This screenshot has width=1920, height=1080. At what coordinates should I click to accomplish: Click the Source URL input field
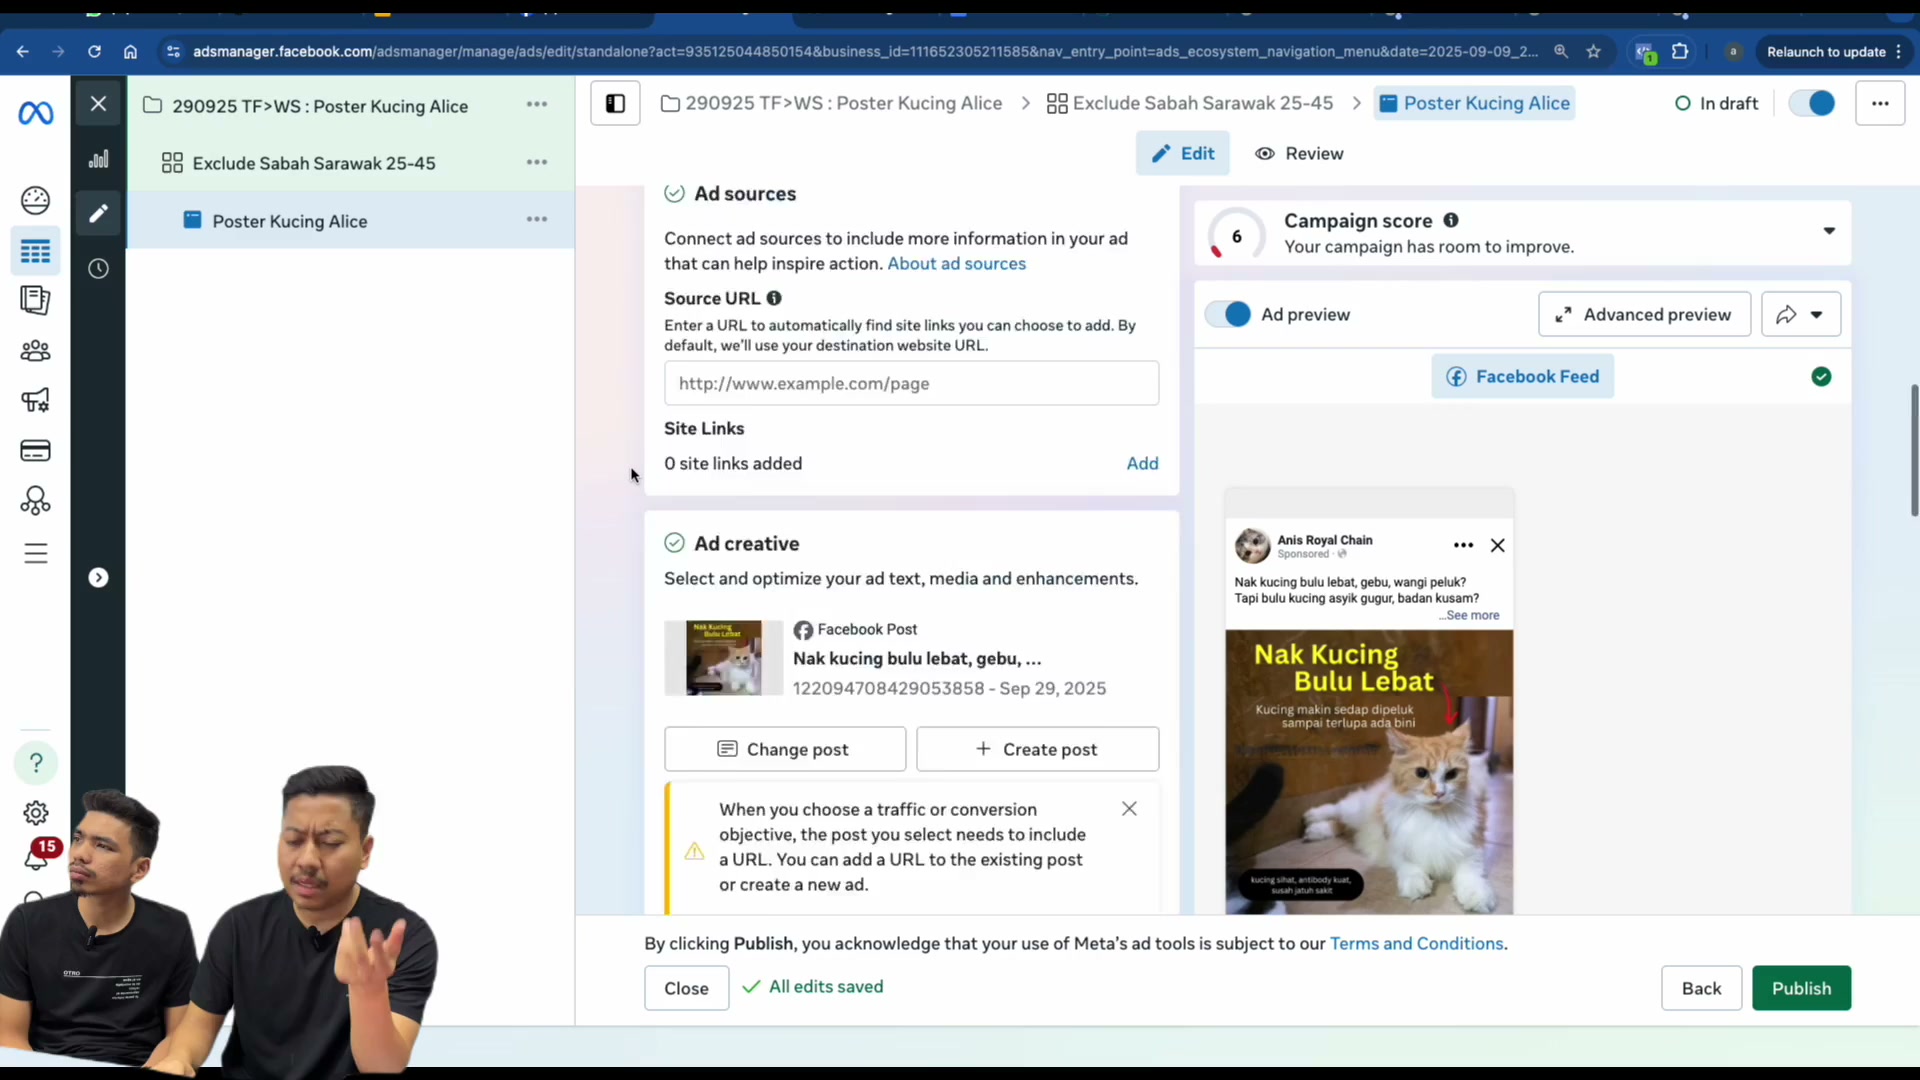point(911,383)
